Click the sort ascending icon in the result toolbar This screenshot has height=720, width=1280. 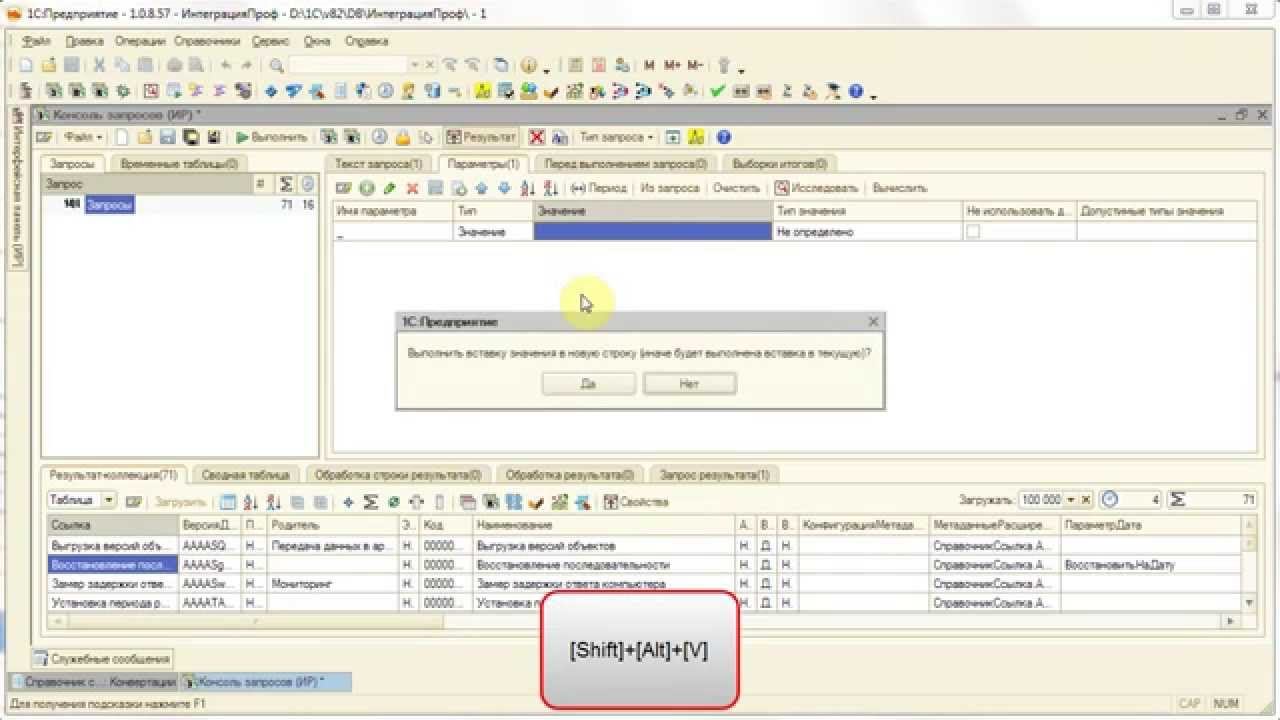[x=250, y=502]
